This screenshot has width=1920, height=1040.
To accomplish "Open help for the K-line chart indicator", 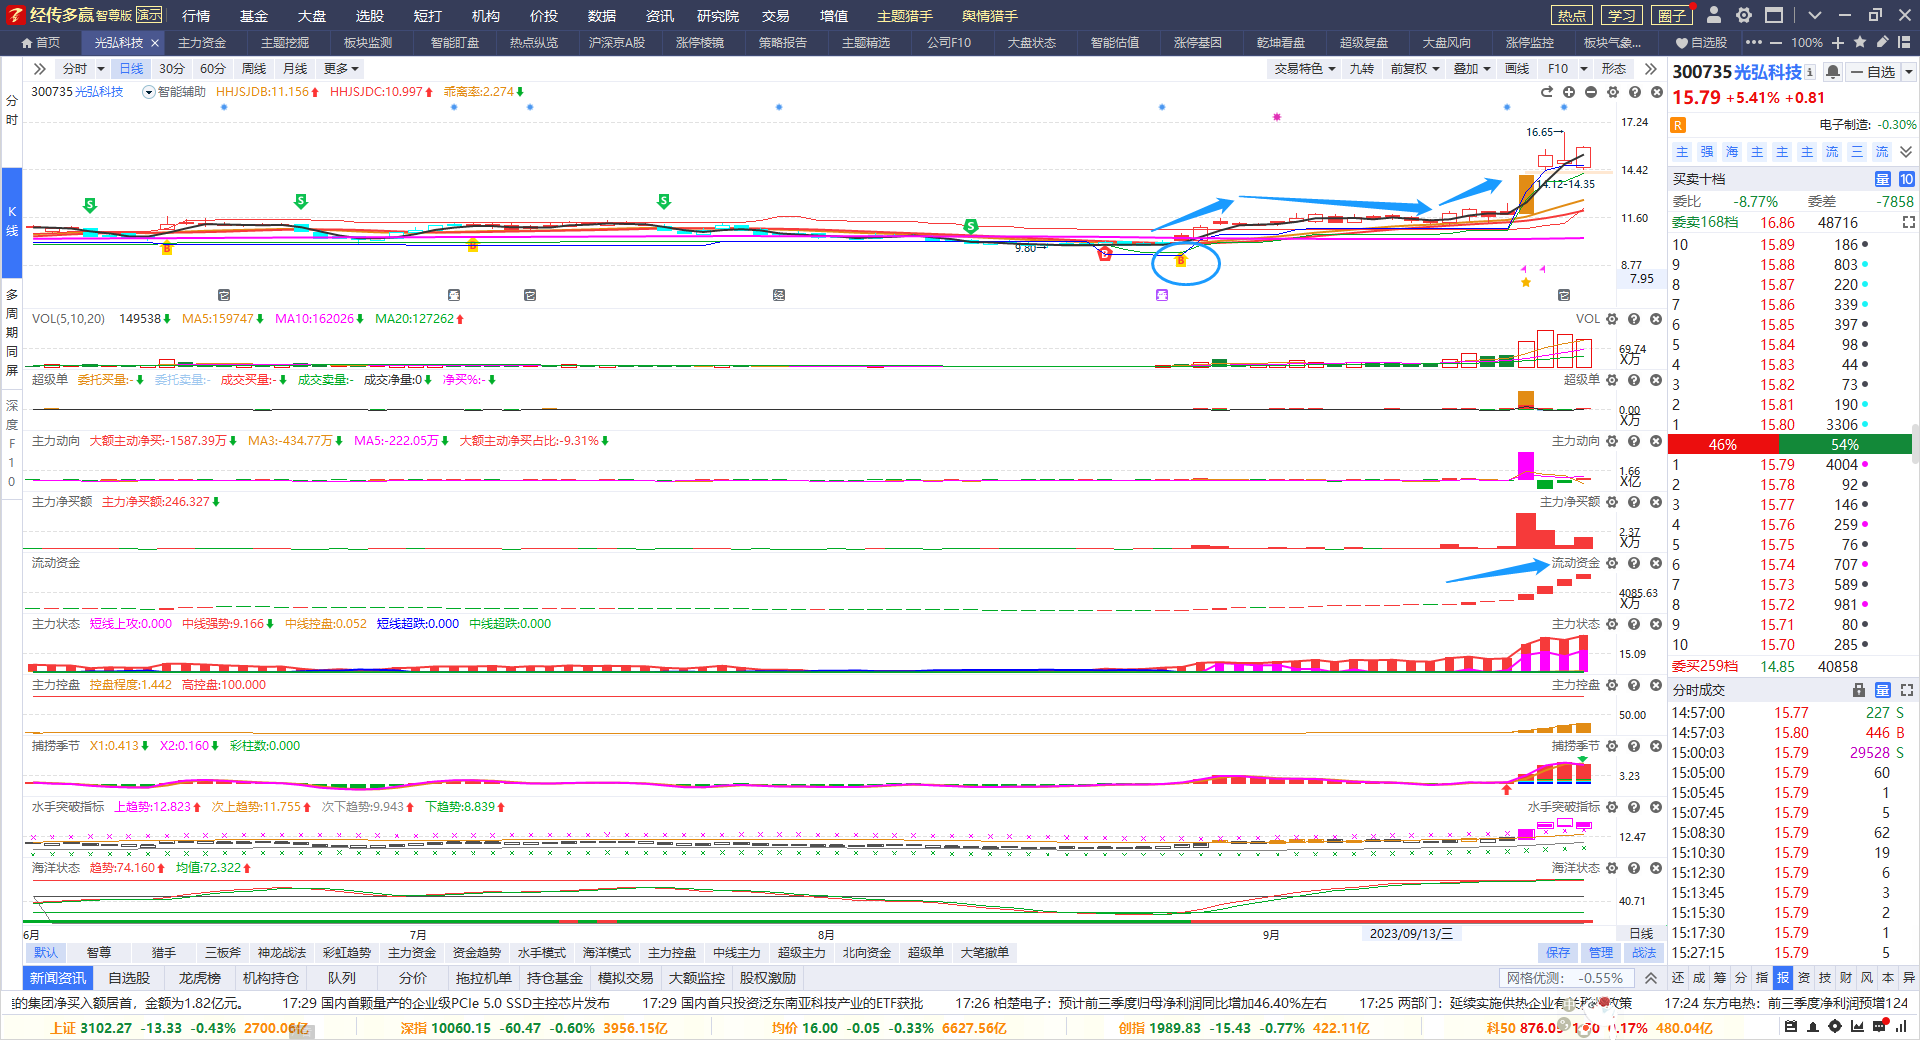I will [x=1635, y=92].
